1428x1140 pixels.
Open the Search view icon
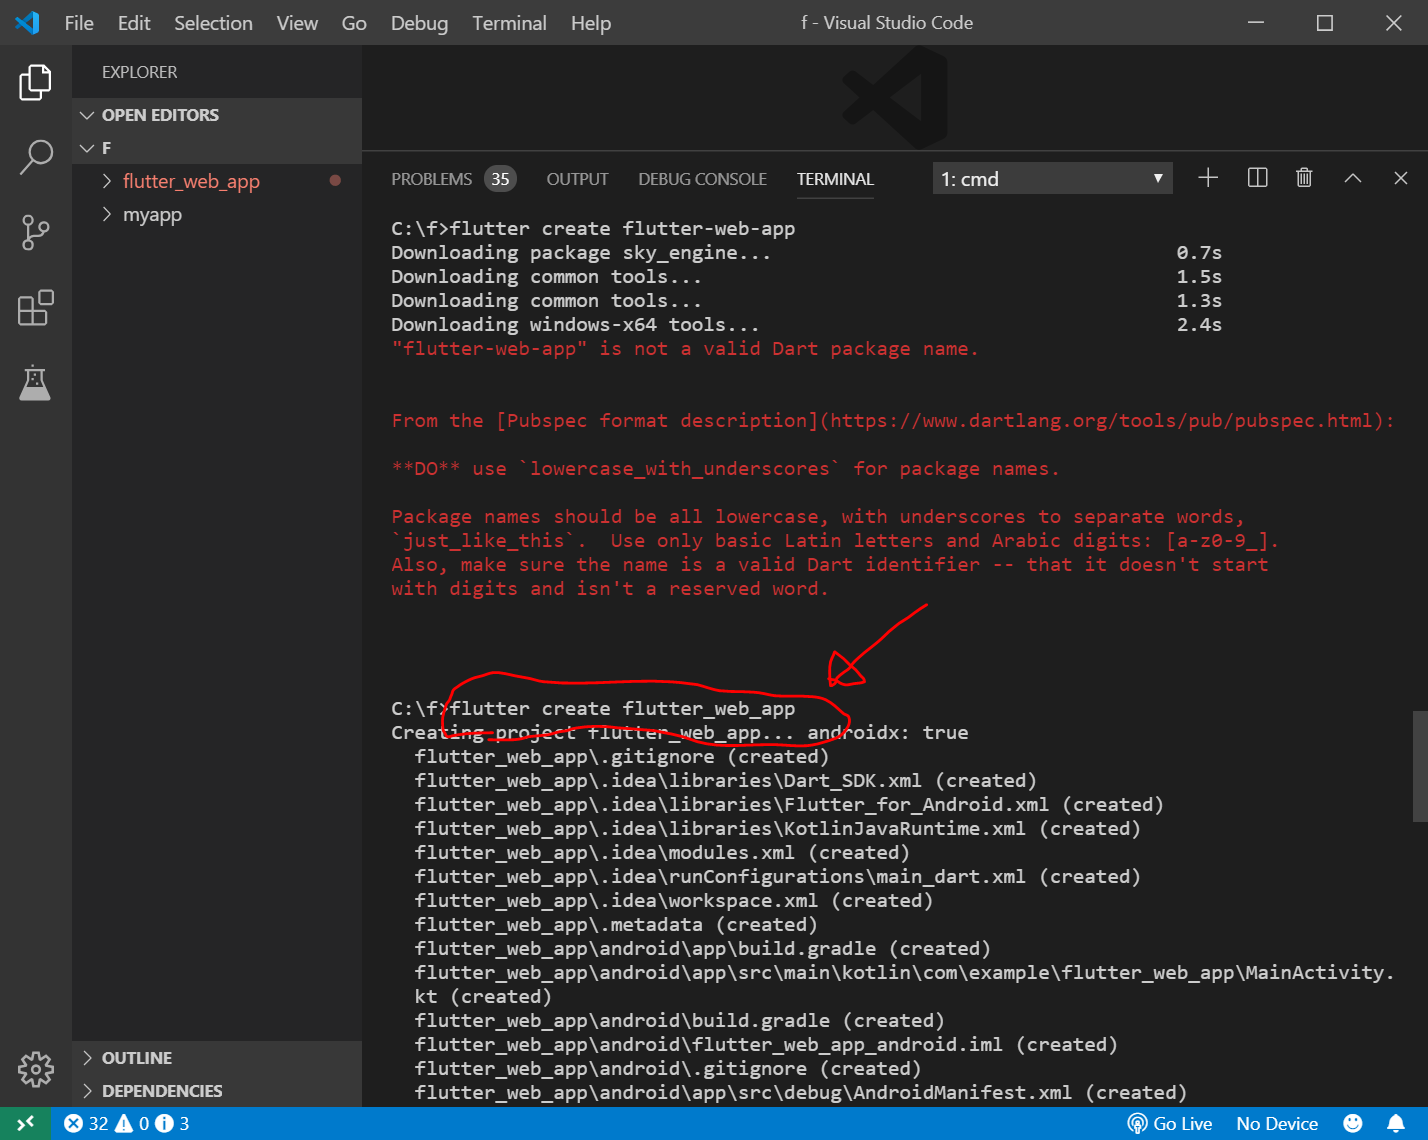pos(35,157)
